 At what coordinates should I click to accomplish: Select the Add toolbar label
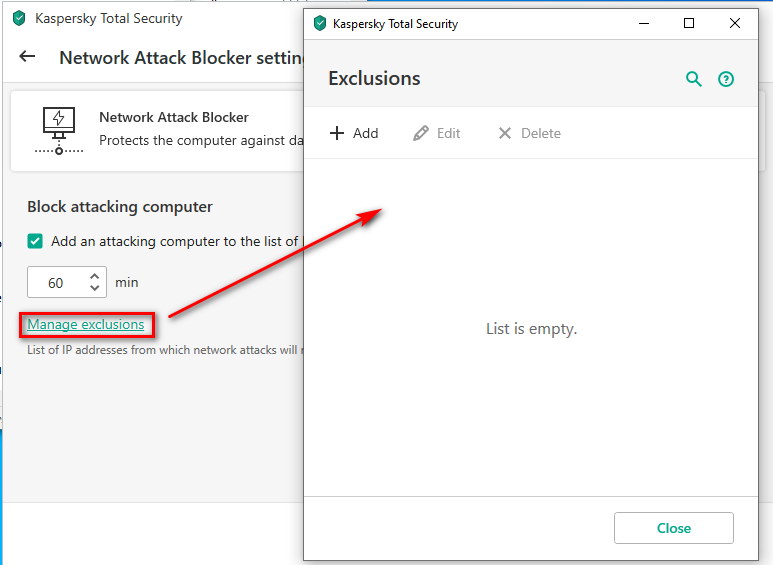[365, 133]
